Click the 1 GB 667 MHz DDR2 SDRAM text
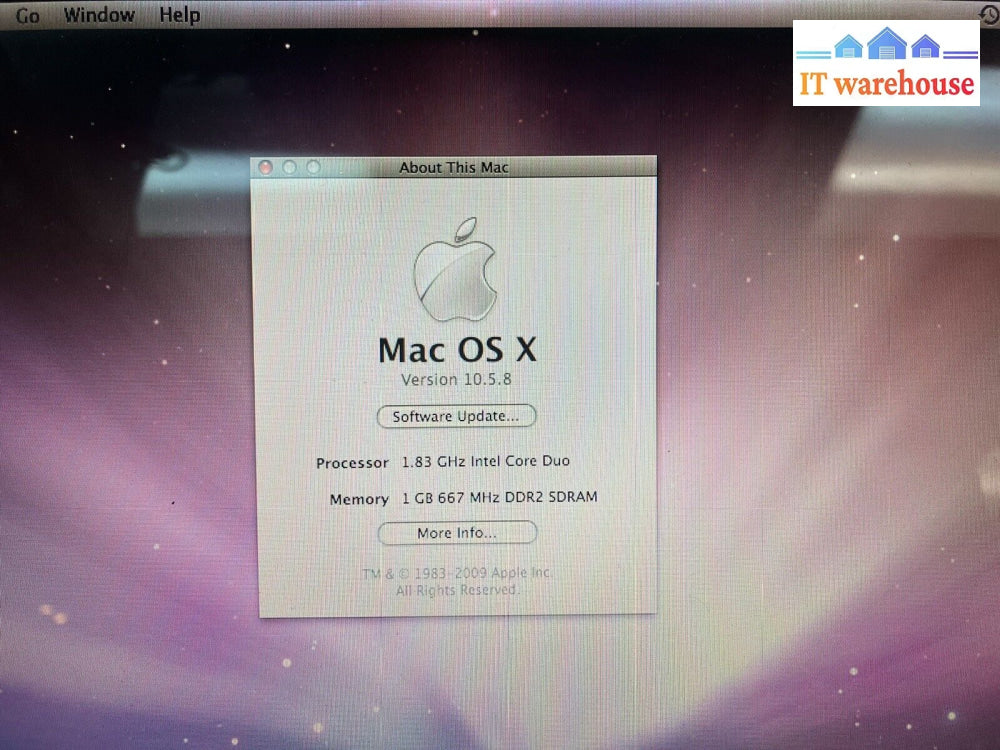1000x750 pixels. (500, 497)
